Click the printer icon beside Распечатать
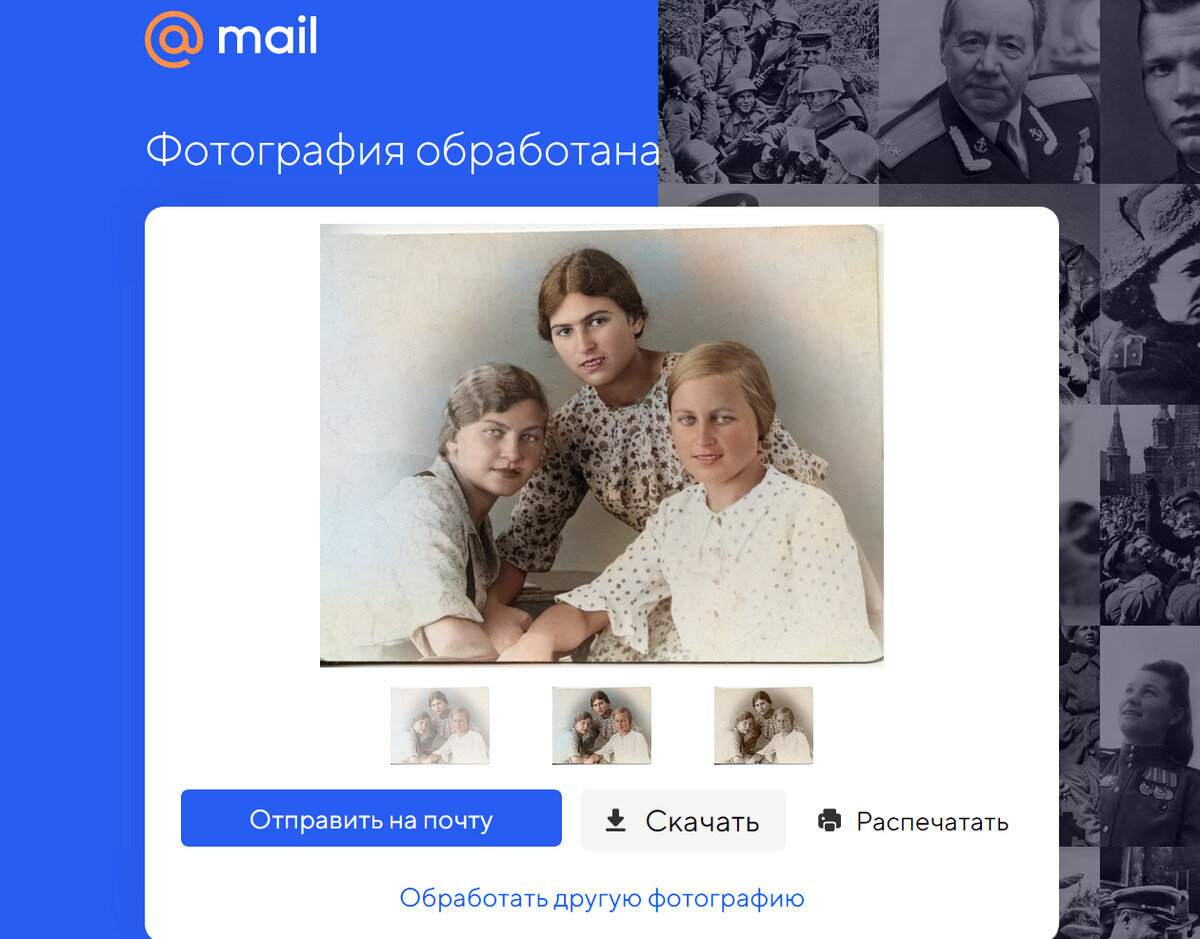Image resolution: width=1200 pixels, height=939 pixels. point(830,821)
